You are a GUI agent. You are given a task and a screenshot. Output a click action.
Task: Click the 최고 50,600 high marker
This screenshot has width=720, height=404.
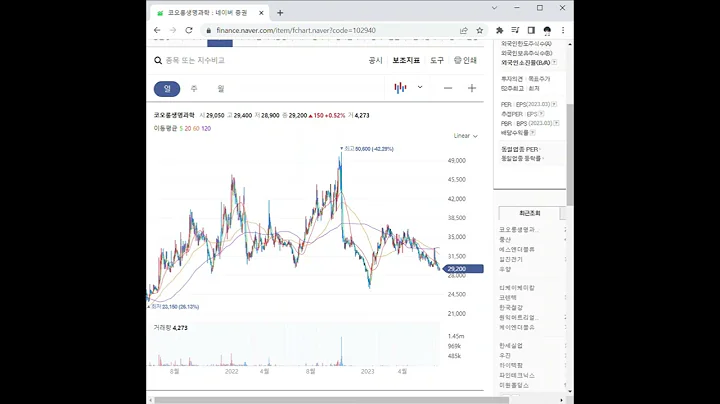click(x=367, y=149)
